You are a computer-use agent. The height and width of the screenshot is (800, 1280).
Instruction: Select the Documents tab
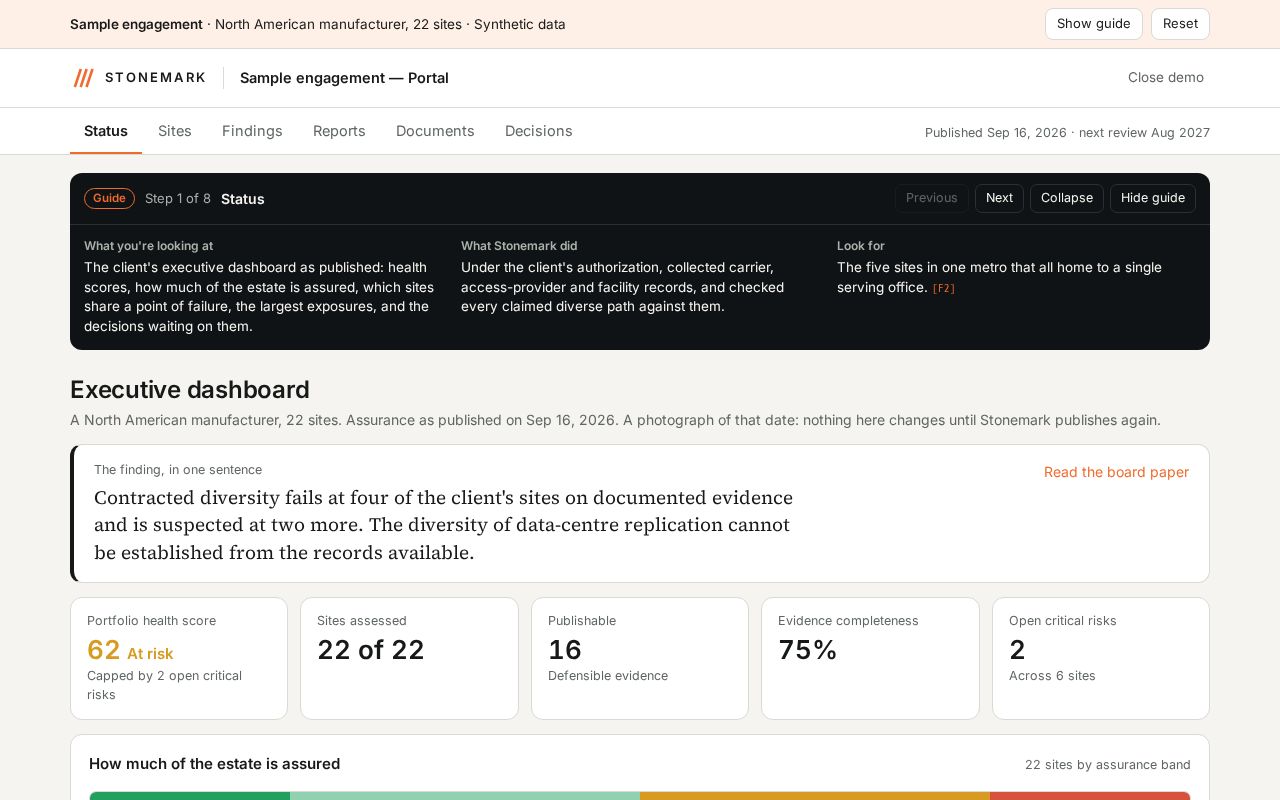[x=435, y=131]
